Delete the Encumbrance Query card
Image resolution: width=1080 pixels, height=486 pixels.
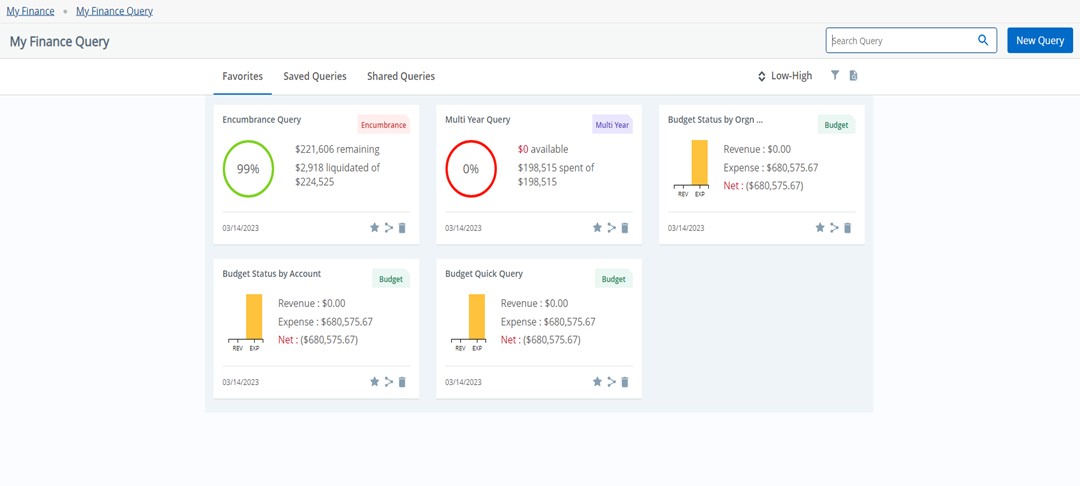click(x=402, y=228)
